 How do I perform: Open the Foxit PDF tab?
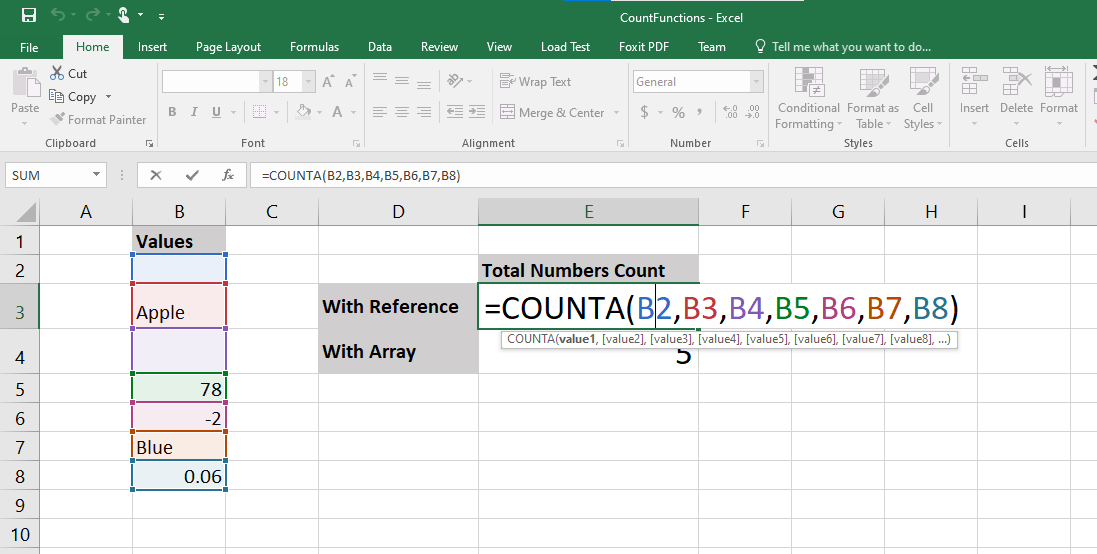pyautogui.click(x=644, y=47)
